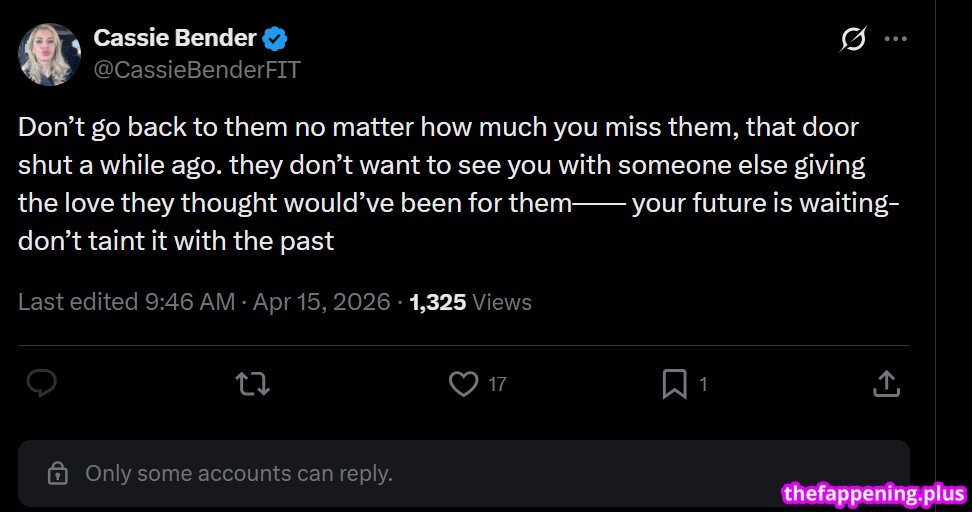972x512 pixels.
Task: Click the padlock icon in reply notice
Action: (58, 473)
